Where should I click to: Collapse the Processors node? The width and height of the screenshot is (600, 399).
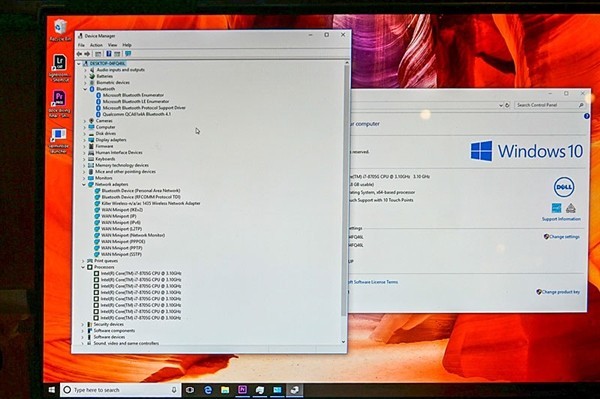click(x=83, y=267)
